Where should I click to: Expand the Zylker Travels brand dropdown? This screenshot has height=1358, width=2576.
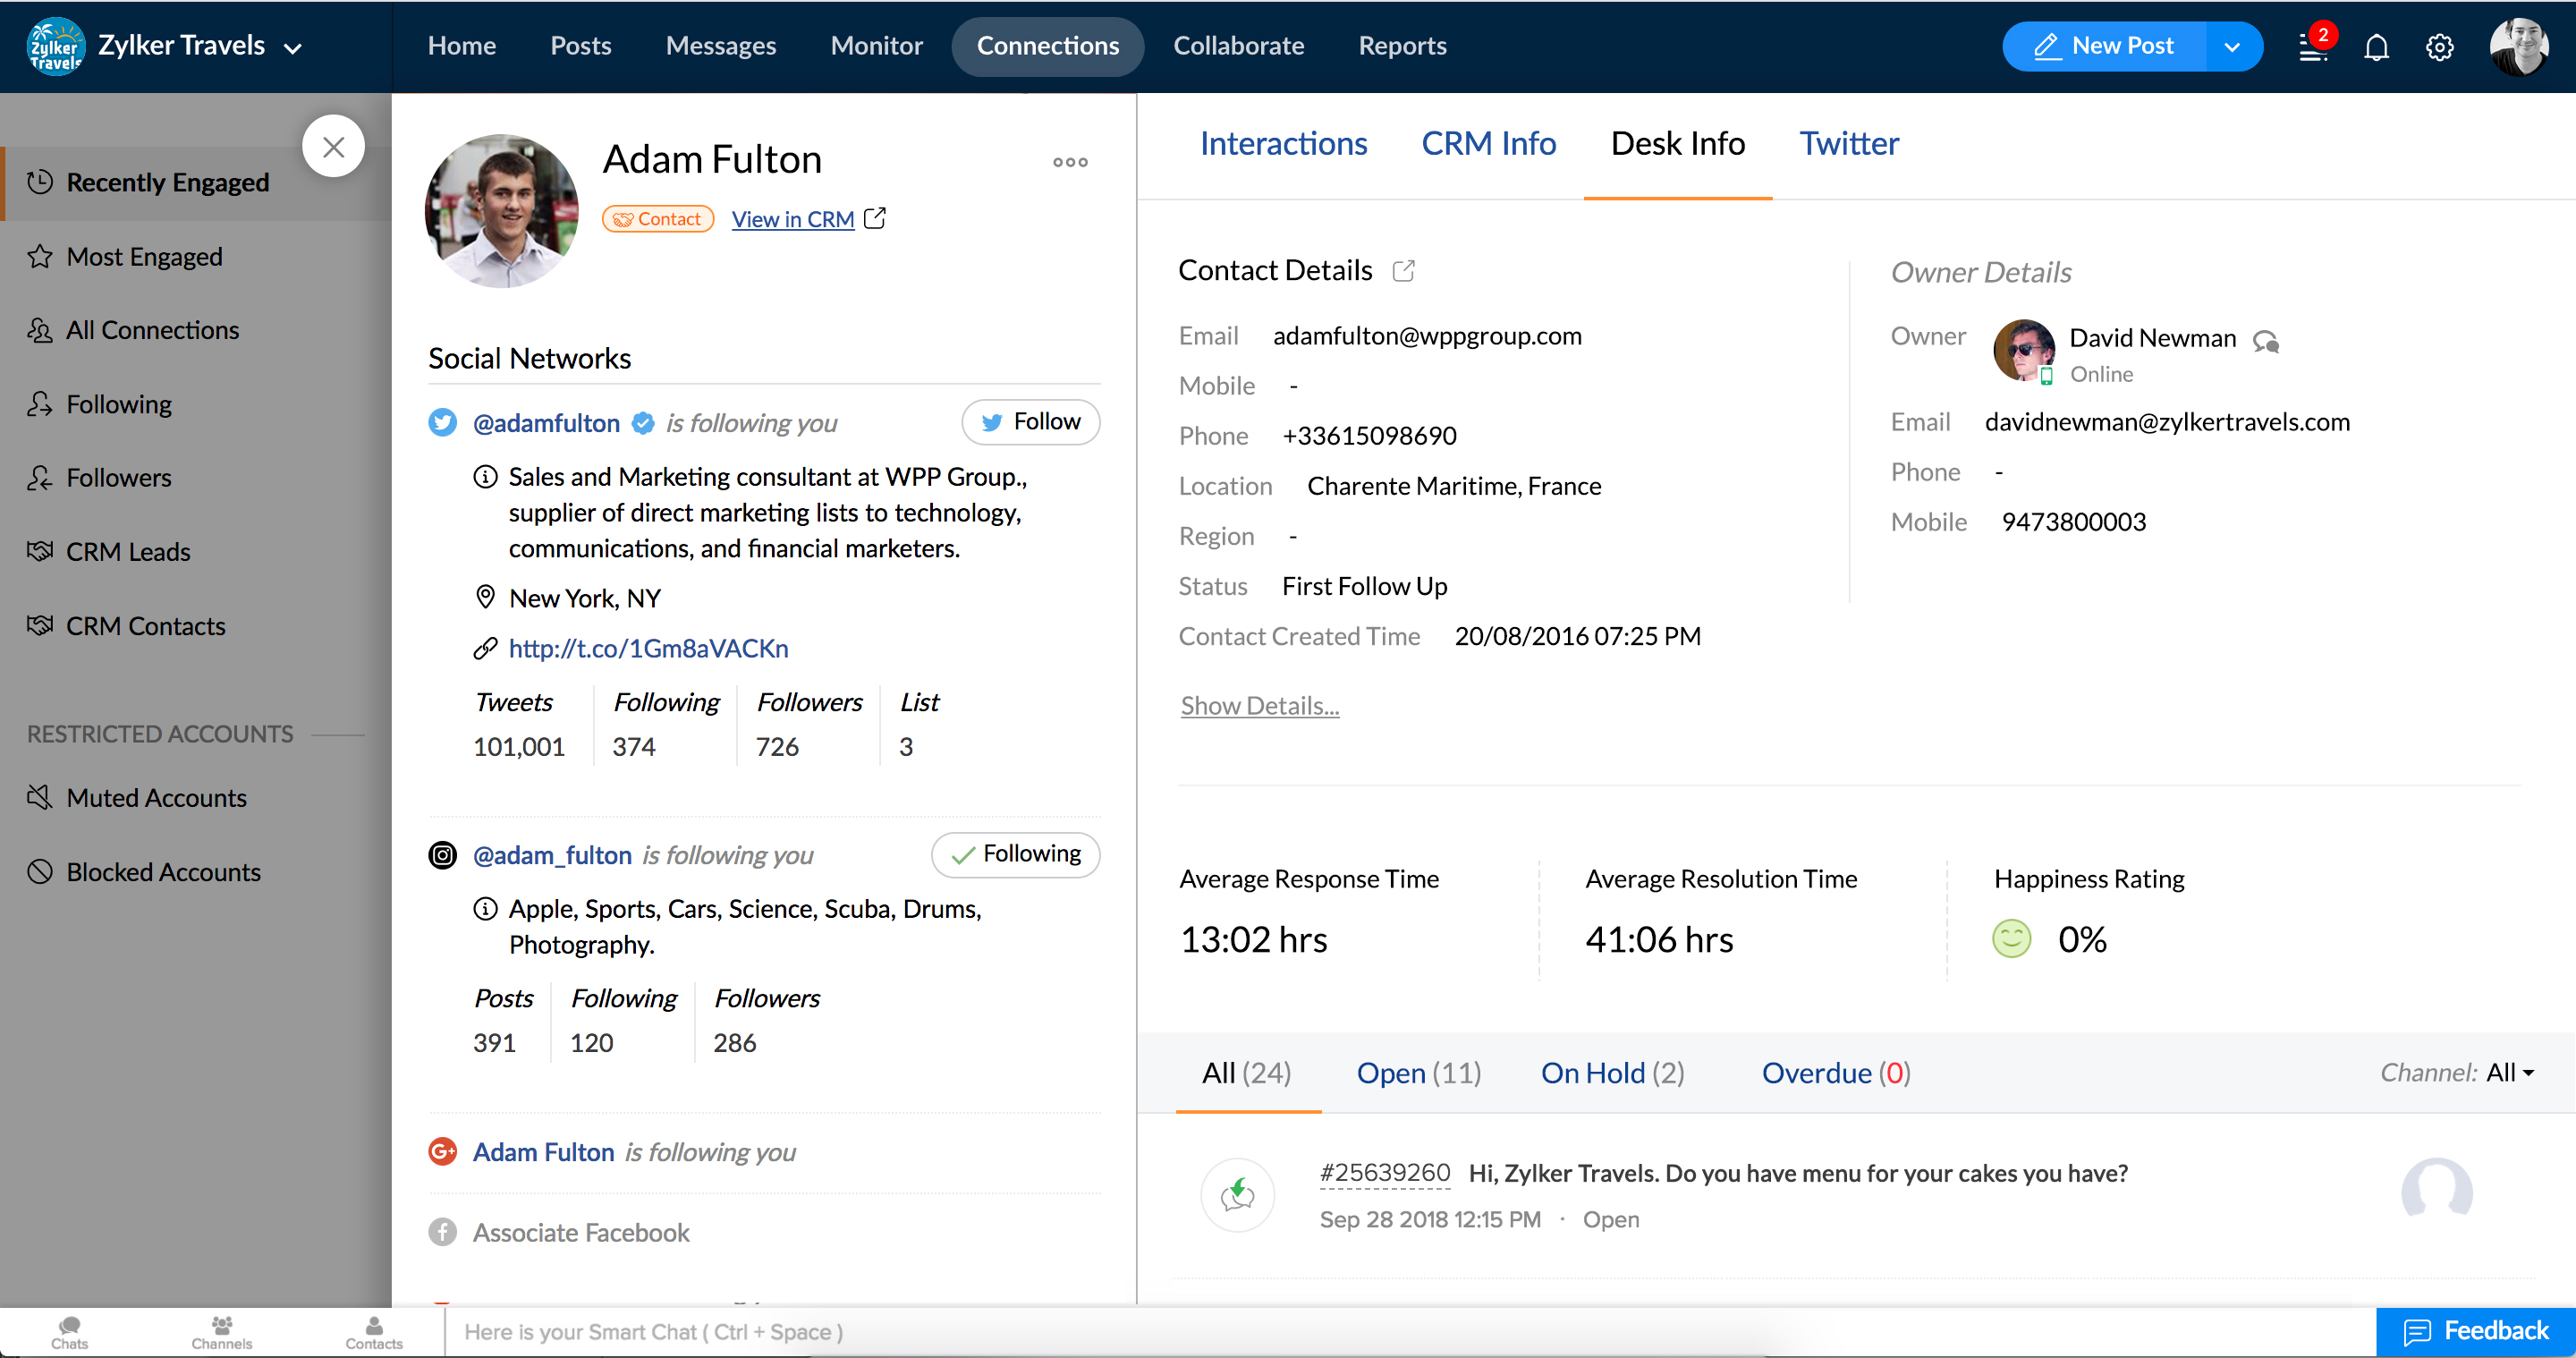coord(293,48)
